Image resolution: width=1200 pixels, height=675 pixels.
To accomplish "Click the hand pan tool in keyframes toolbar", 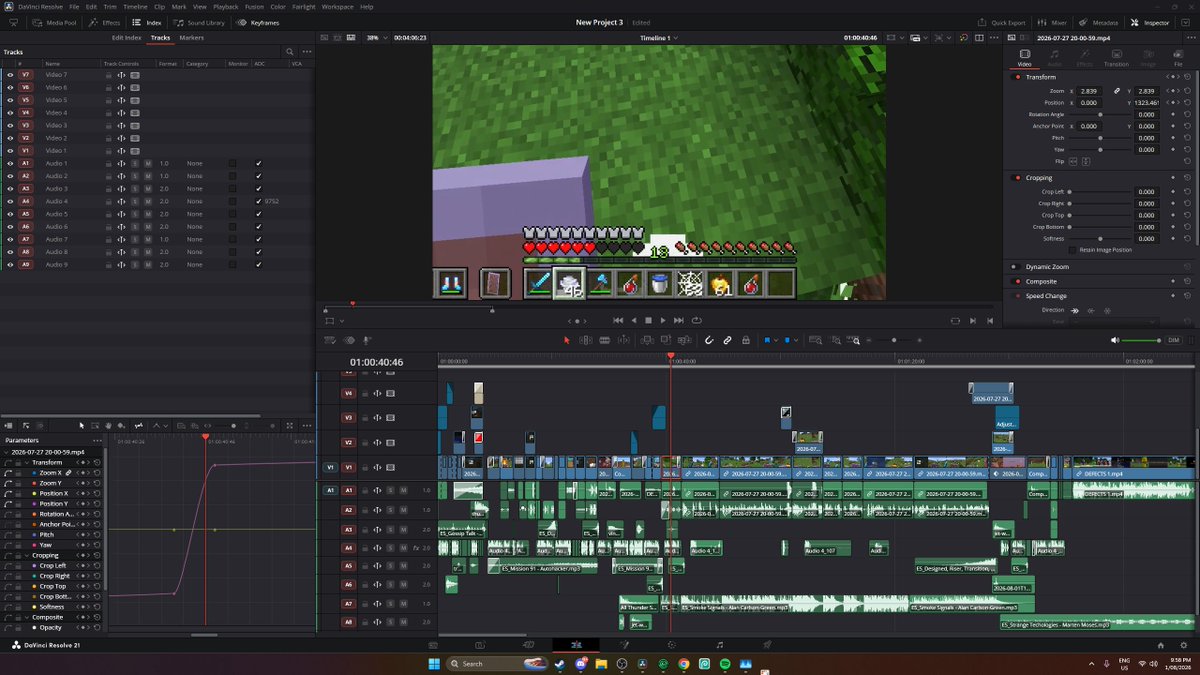I will click(108, 425).
